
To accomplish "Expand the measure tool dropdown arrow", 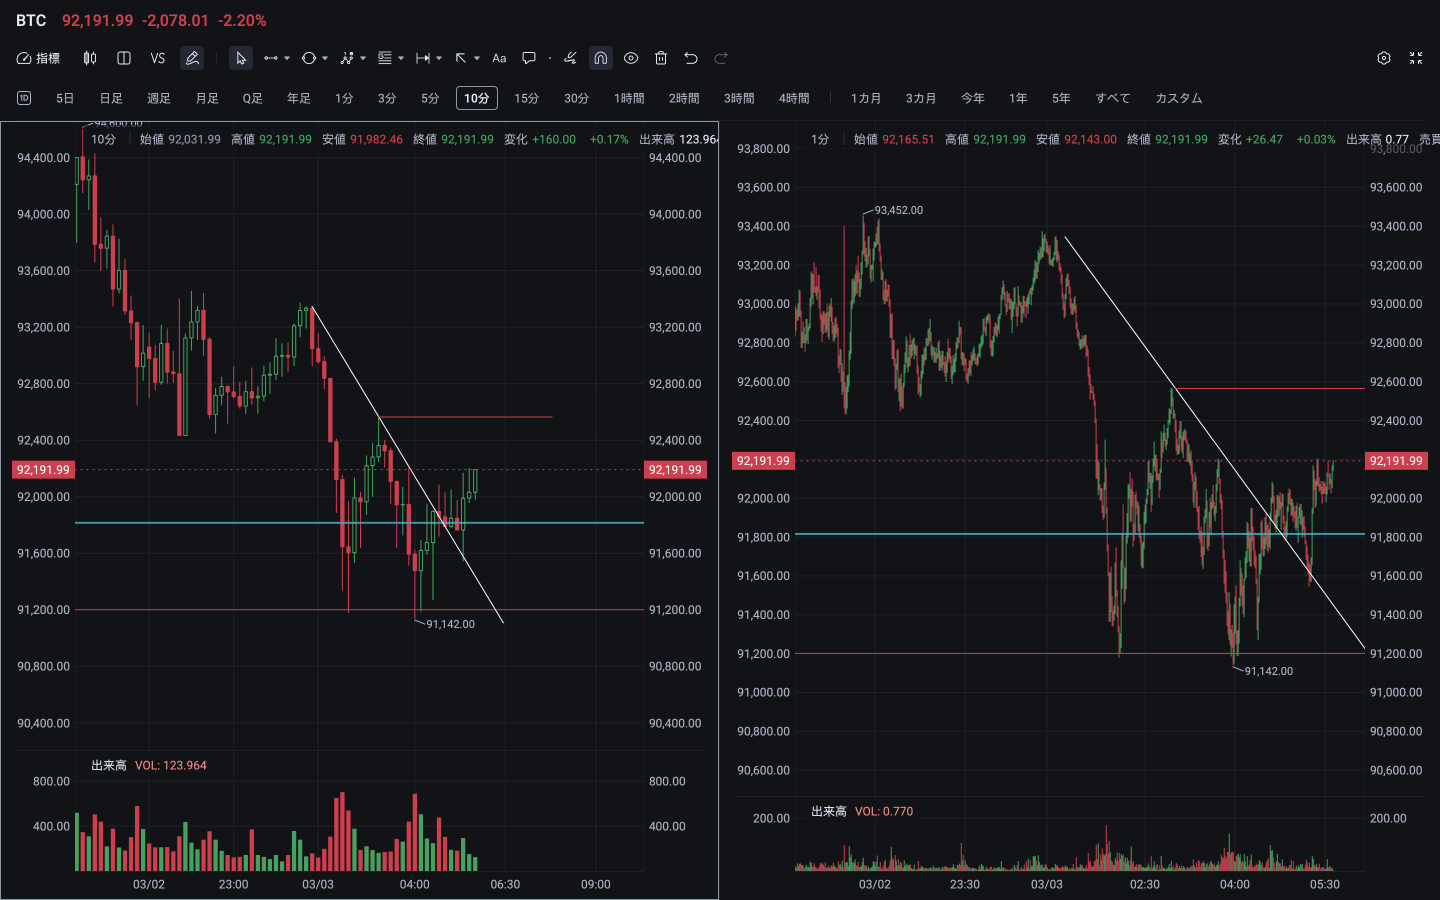I will pyautogui.click(x=439, y=58).
